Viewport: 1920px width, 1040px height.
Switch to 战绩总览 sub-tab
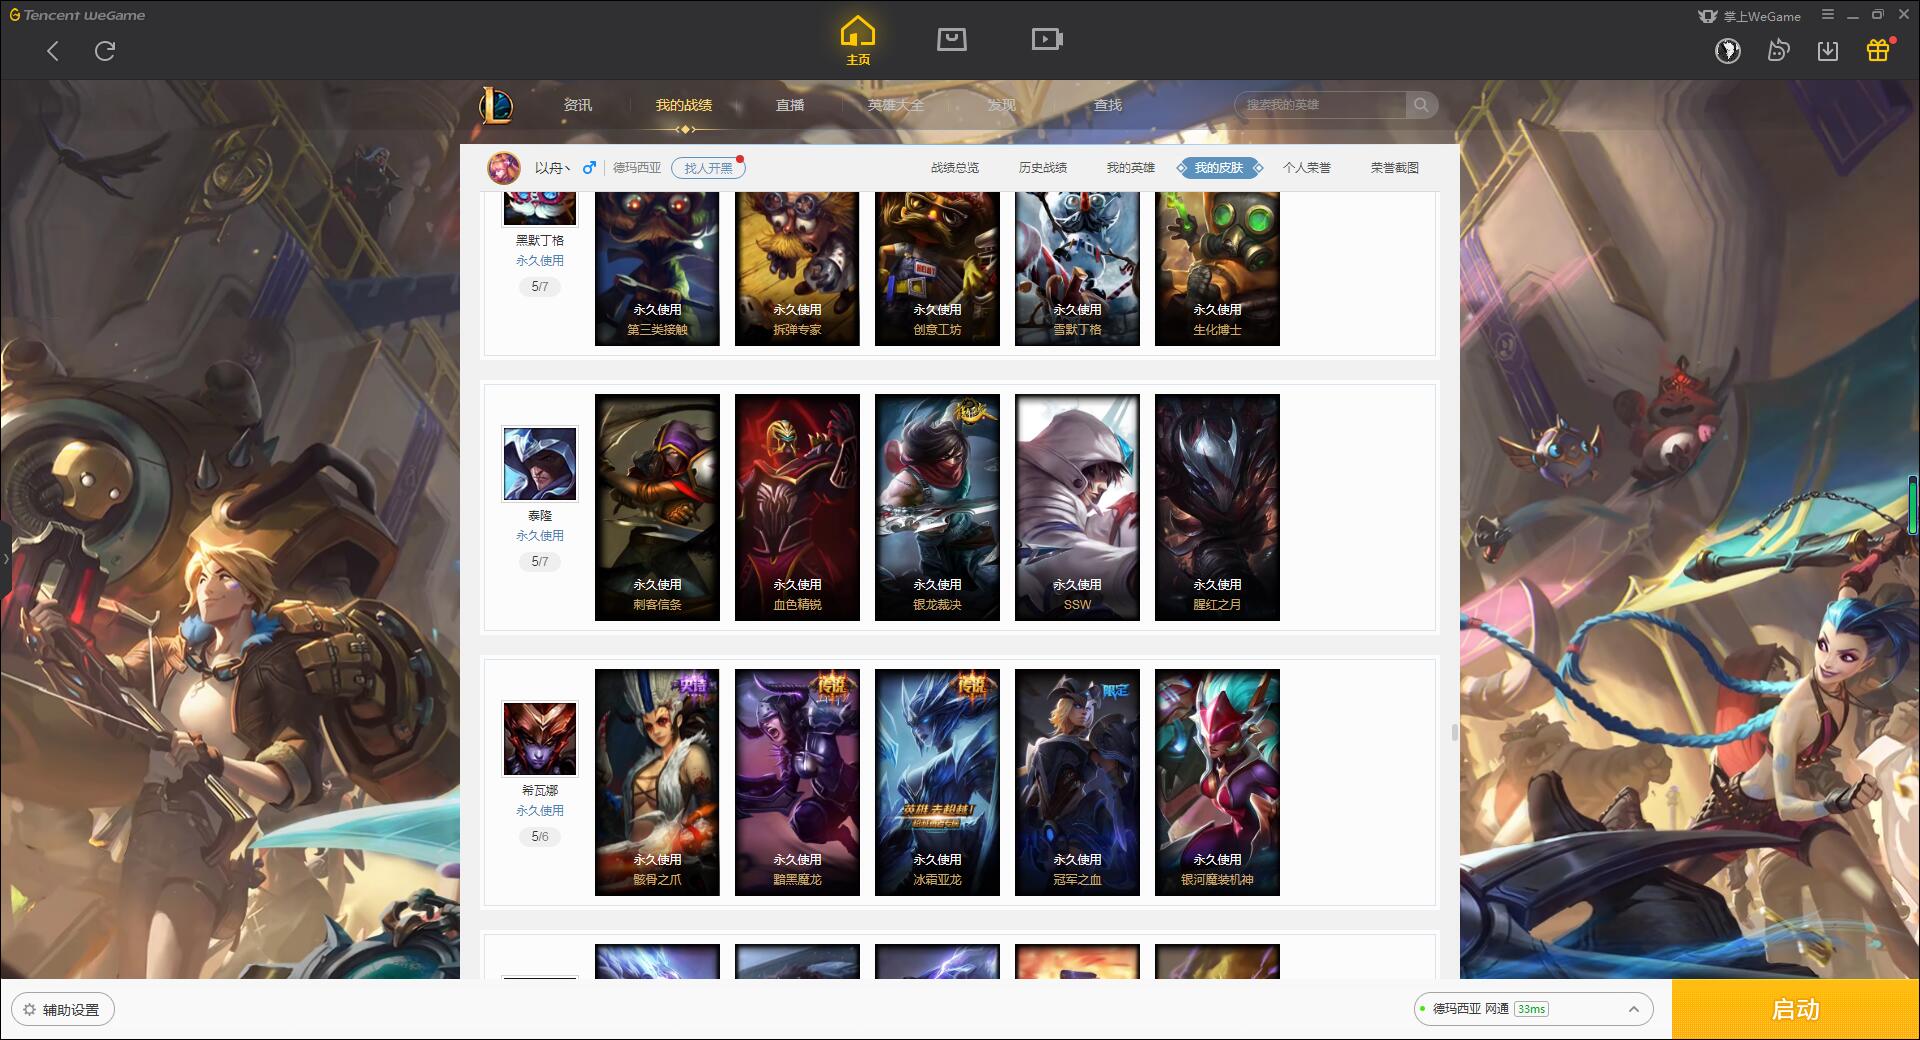pos(955,168)
